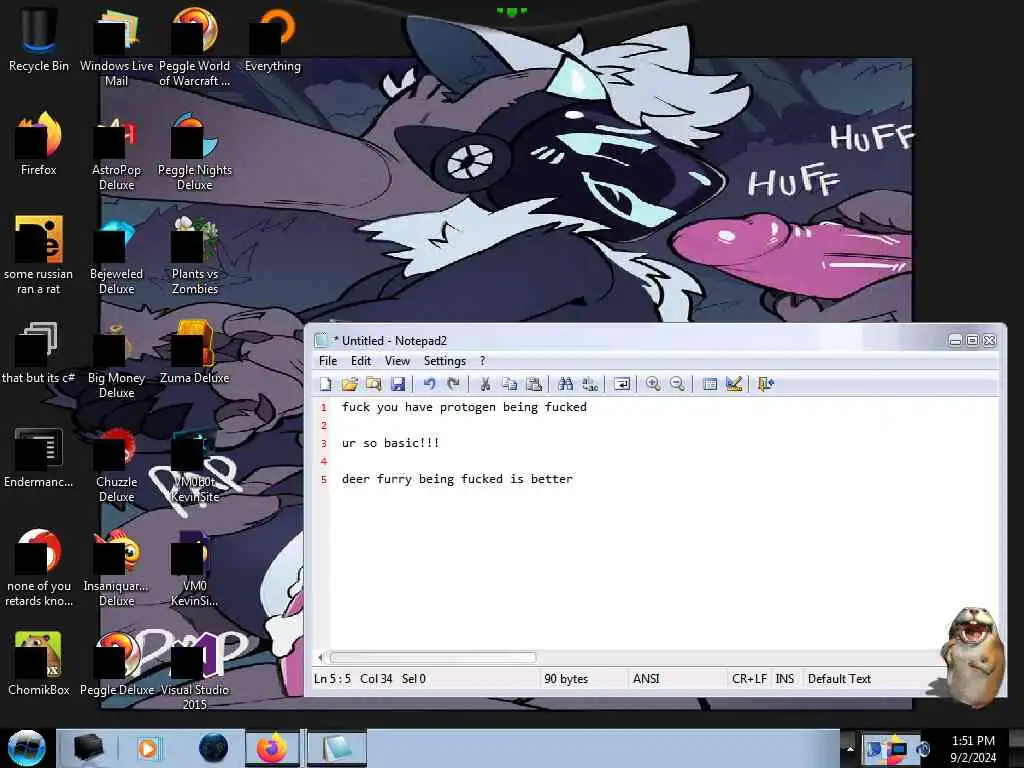Click the Notepad2 title bar document icon
This screenshot has height=768, width=1024.
point(321,340)
